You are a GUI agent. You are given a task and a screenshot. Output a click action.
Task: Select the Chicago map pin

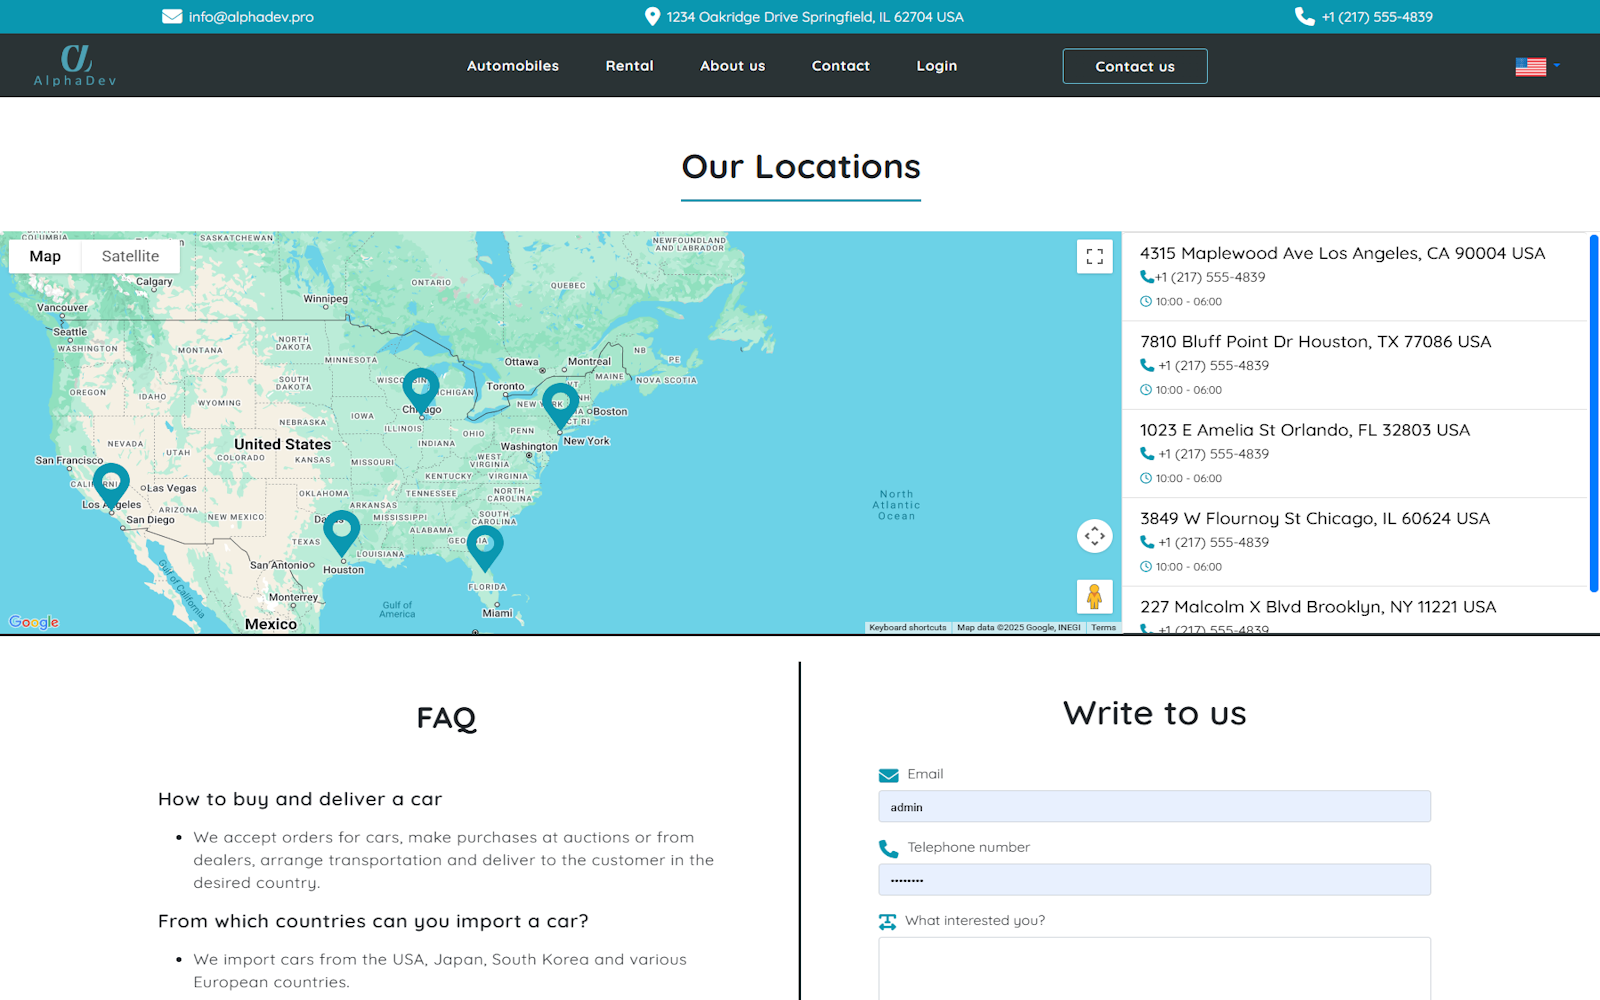pos(421,388)
